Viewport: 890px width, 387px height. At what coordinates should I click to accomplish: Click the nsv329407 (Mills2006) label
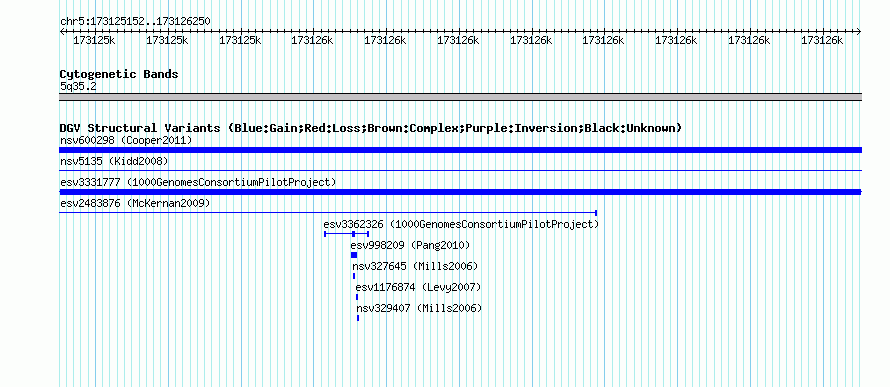pos(419,308)
